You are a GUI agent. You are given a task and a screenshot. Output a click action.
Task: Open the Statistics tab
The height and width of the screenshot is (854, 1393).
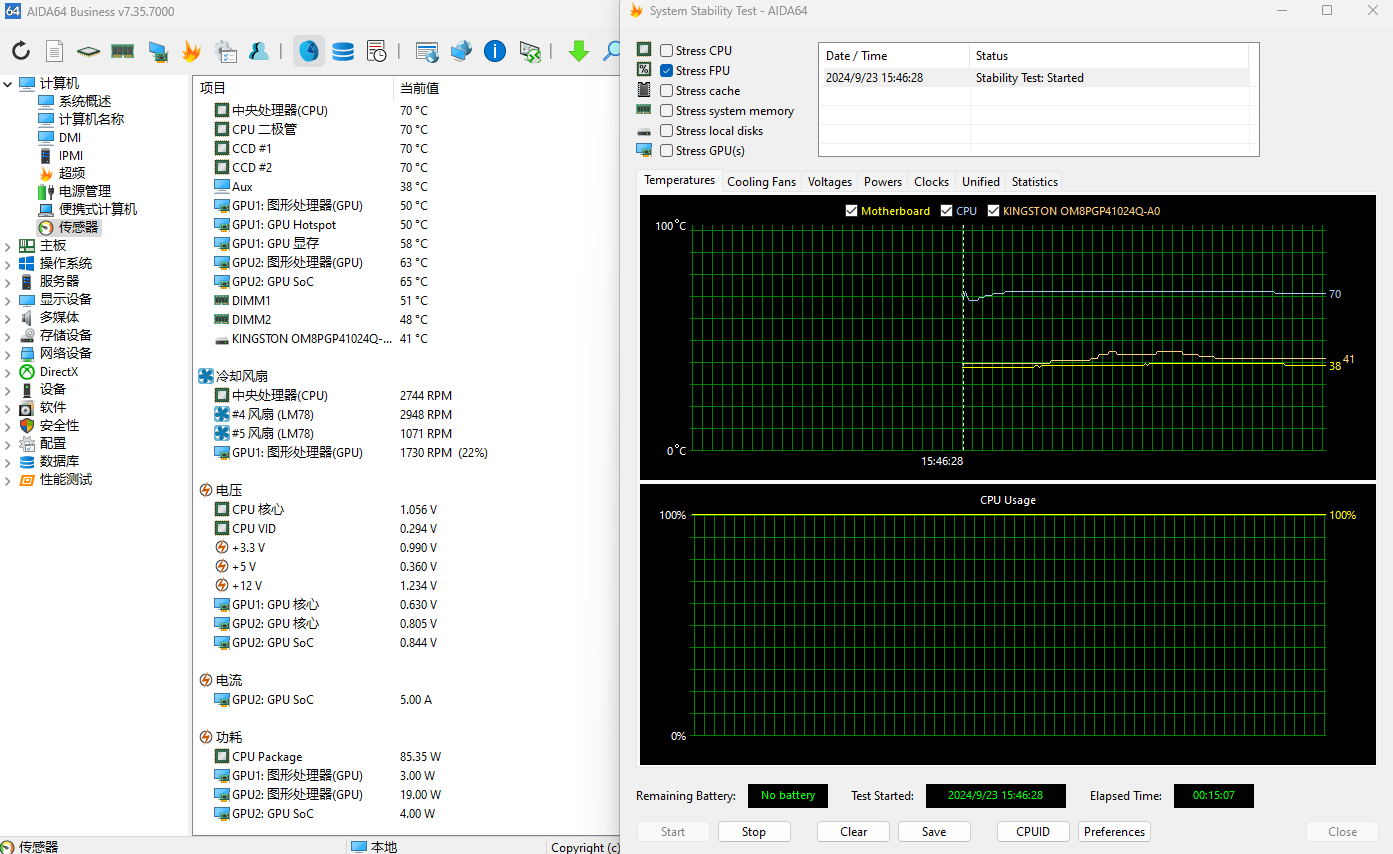[1034, 182]
